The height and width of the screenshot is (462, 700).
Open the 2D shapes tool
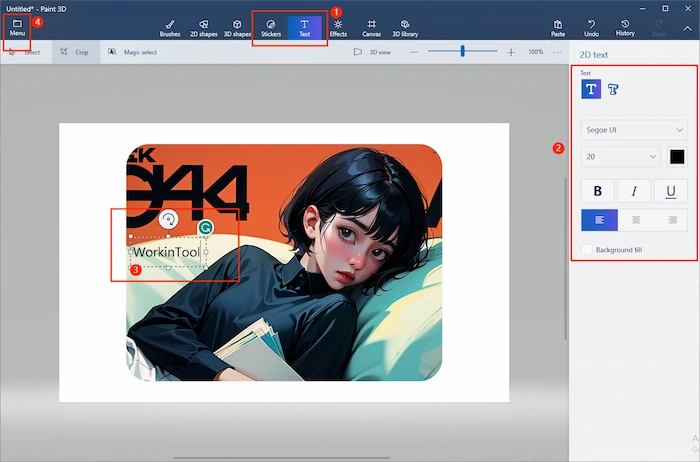(x=202, y=27)
